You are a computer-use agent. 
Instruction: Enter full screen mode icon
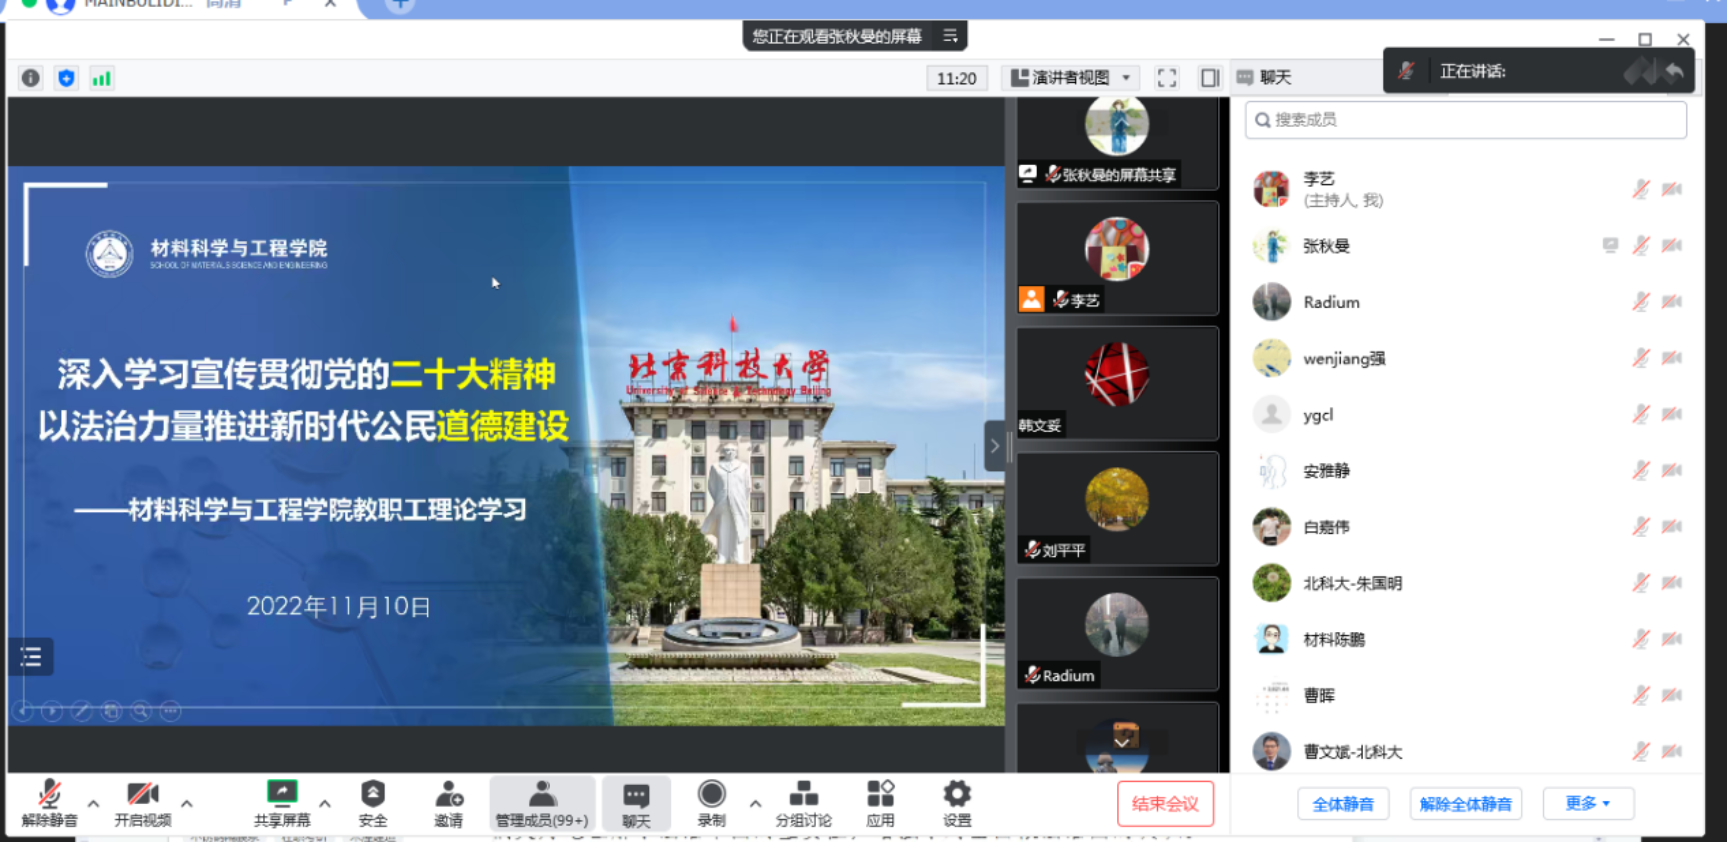(x=1166, y=78)
